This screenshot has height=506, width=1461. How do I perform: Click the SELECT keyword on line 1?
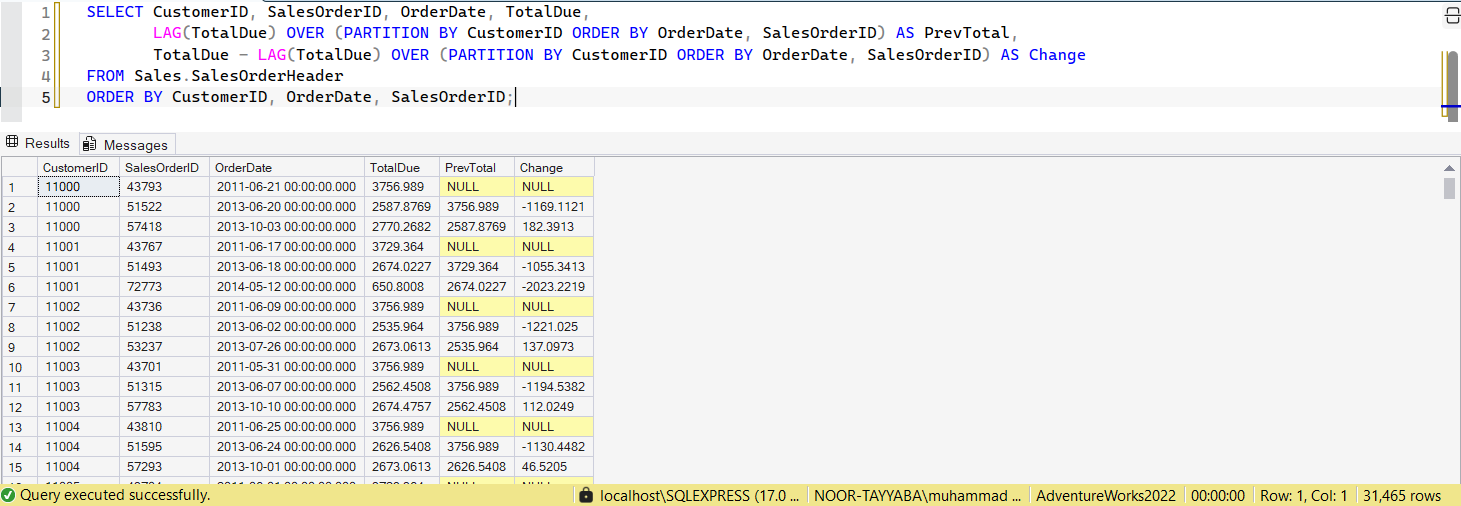(115, 13)
